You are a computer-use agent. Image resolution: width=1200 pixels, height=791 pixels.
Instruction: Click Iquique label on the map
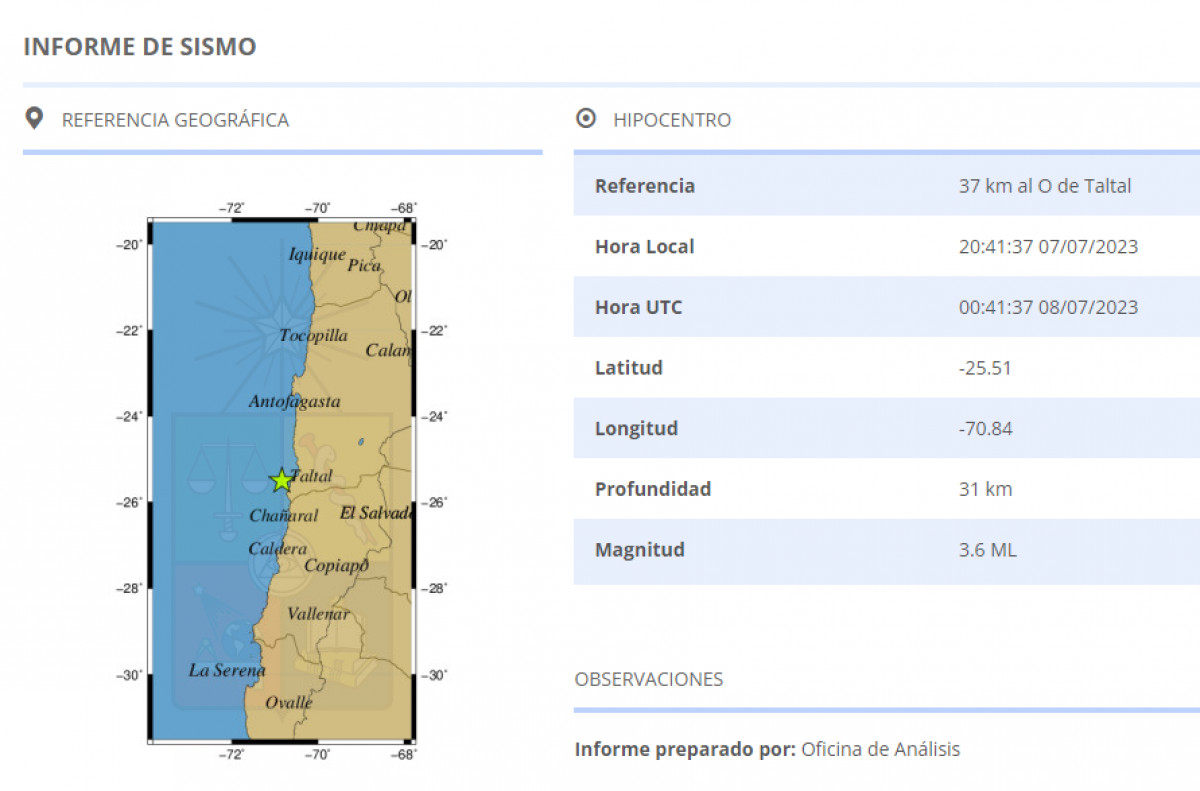click(x=317, y=254)
